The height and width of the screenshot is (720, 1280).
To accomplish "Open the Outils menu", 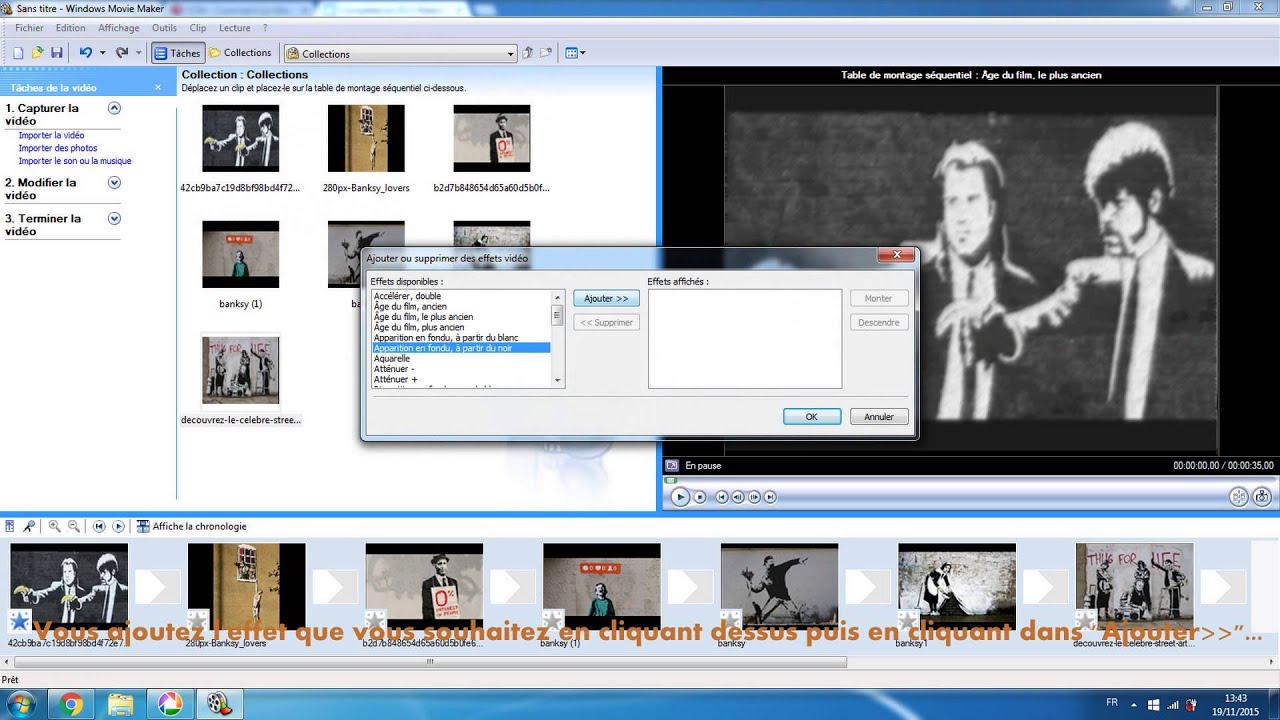I will pos(164,28).
